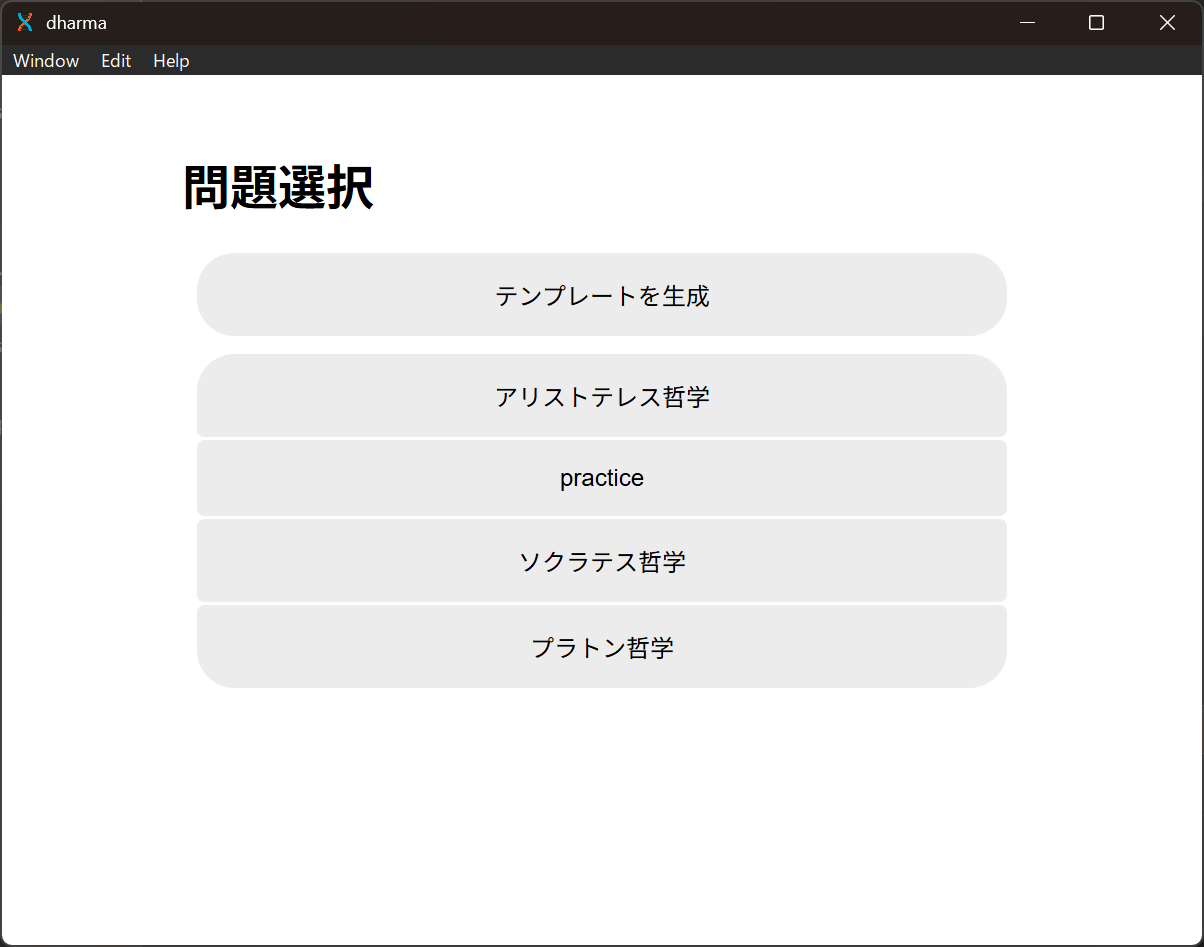
Task: Choose the only English-named question set
Action: coord(601,478)
